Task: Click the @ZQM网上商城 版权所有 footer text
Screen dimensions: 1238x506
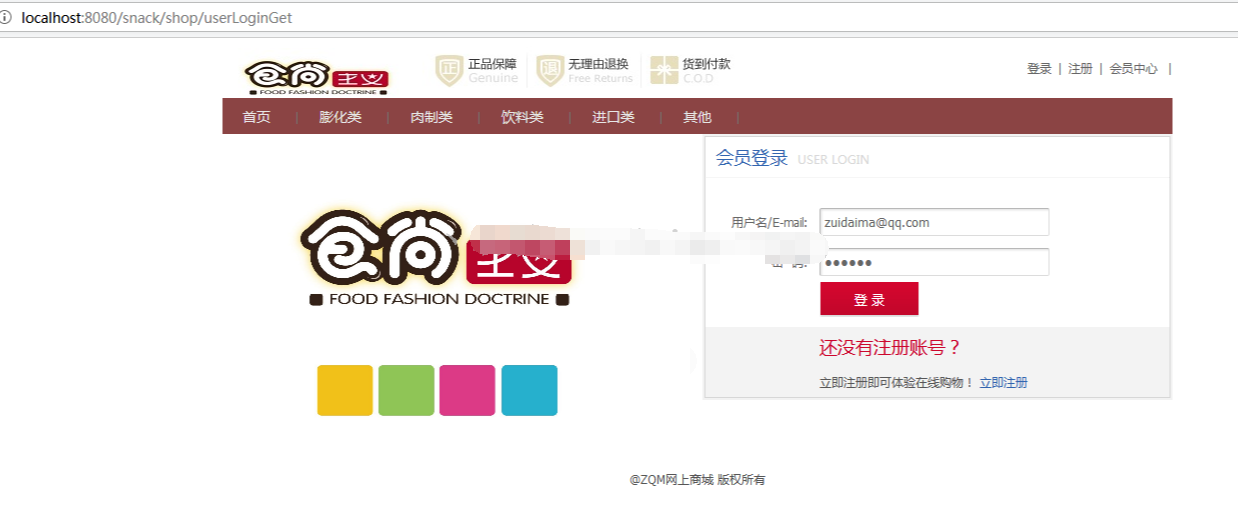Action: [697, 480]
